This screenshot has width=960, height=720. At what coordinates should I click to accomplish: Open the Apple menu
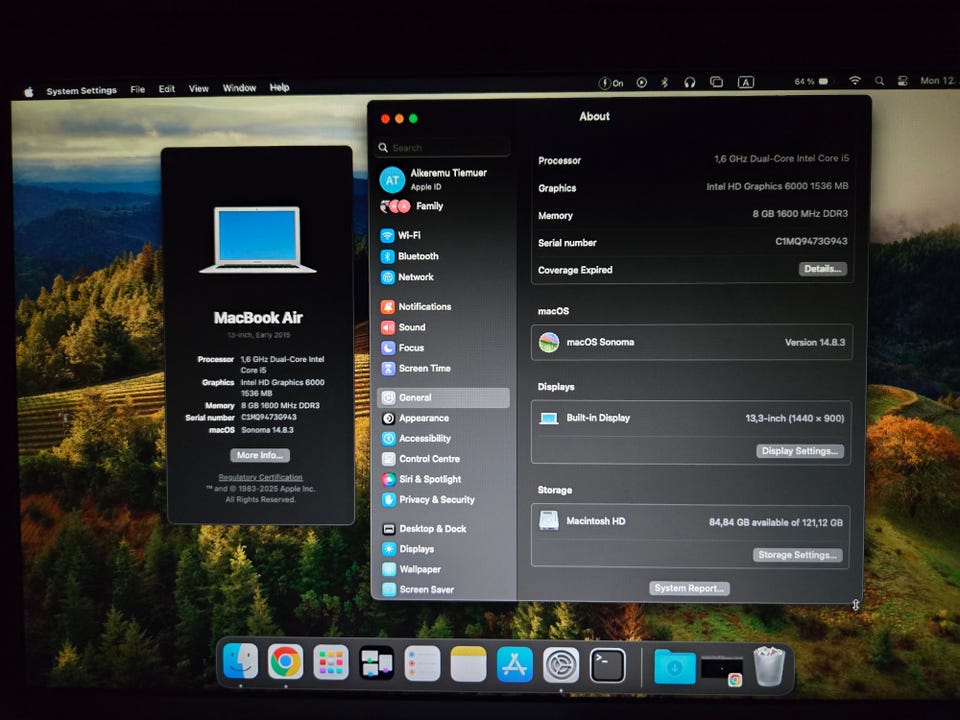click(x=29, y=92)
